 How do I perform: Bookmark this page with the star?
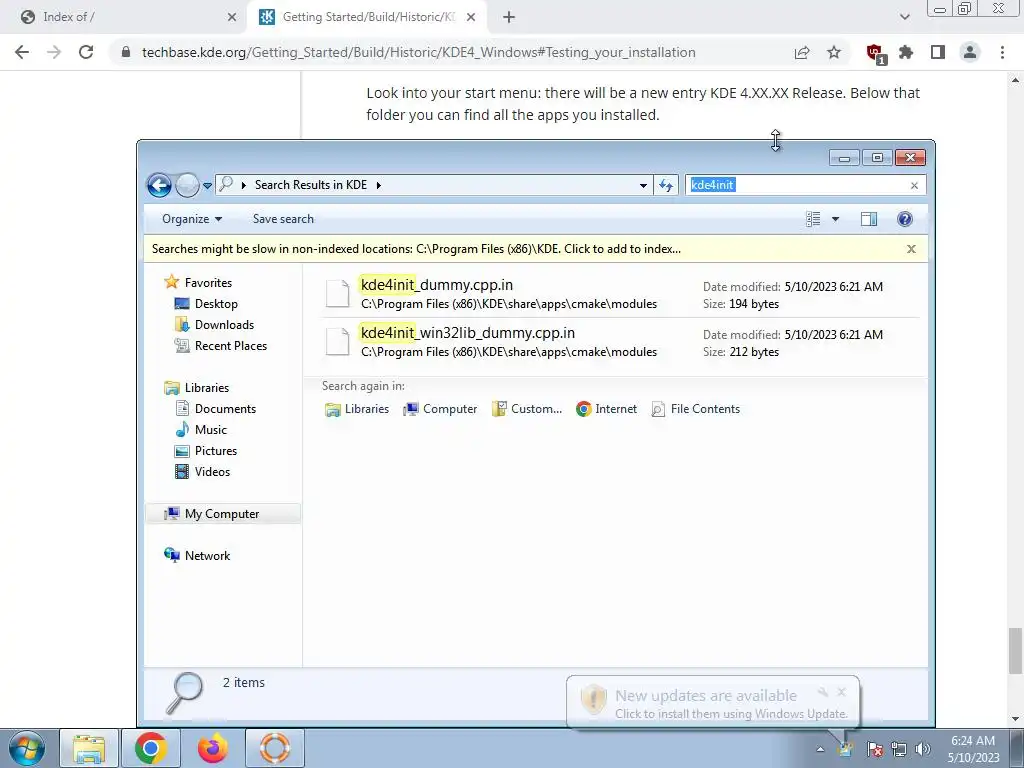tap(834, 52)
